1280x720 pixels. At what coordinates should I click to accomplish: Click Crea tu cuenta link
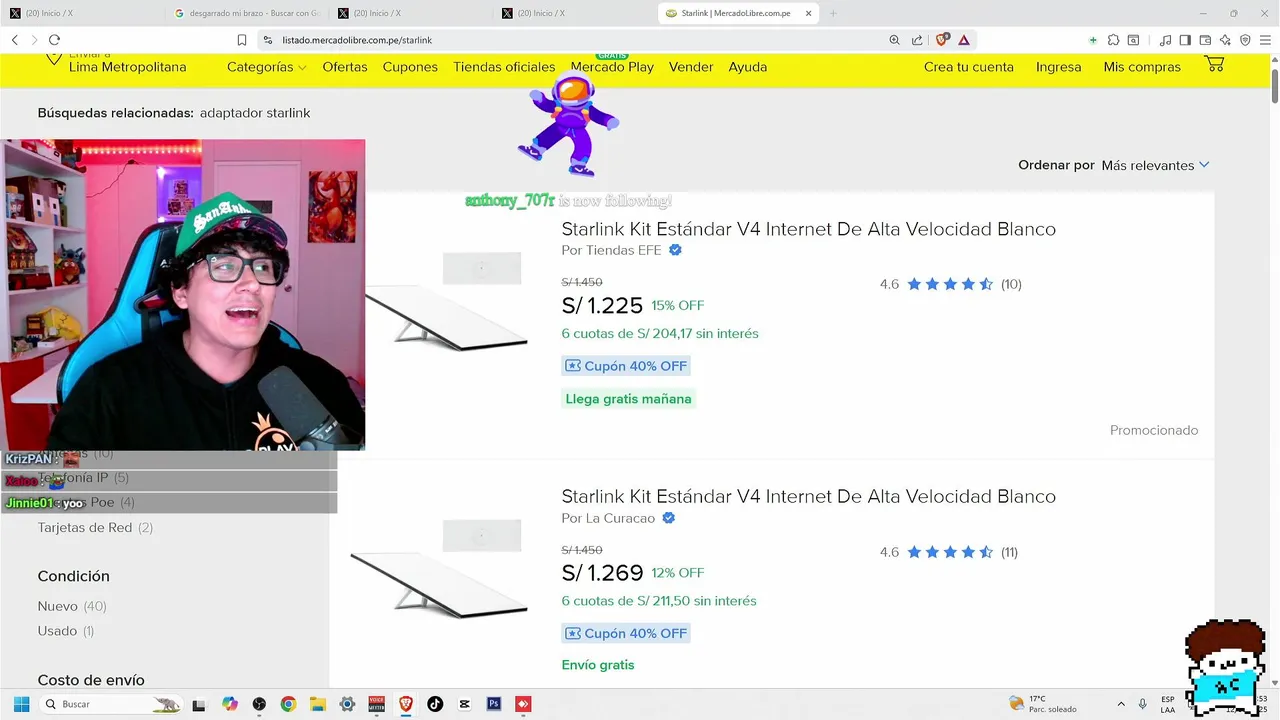[x=969, y=67]
